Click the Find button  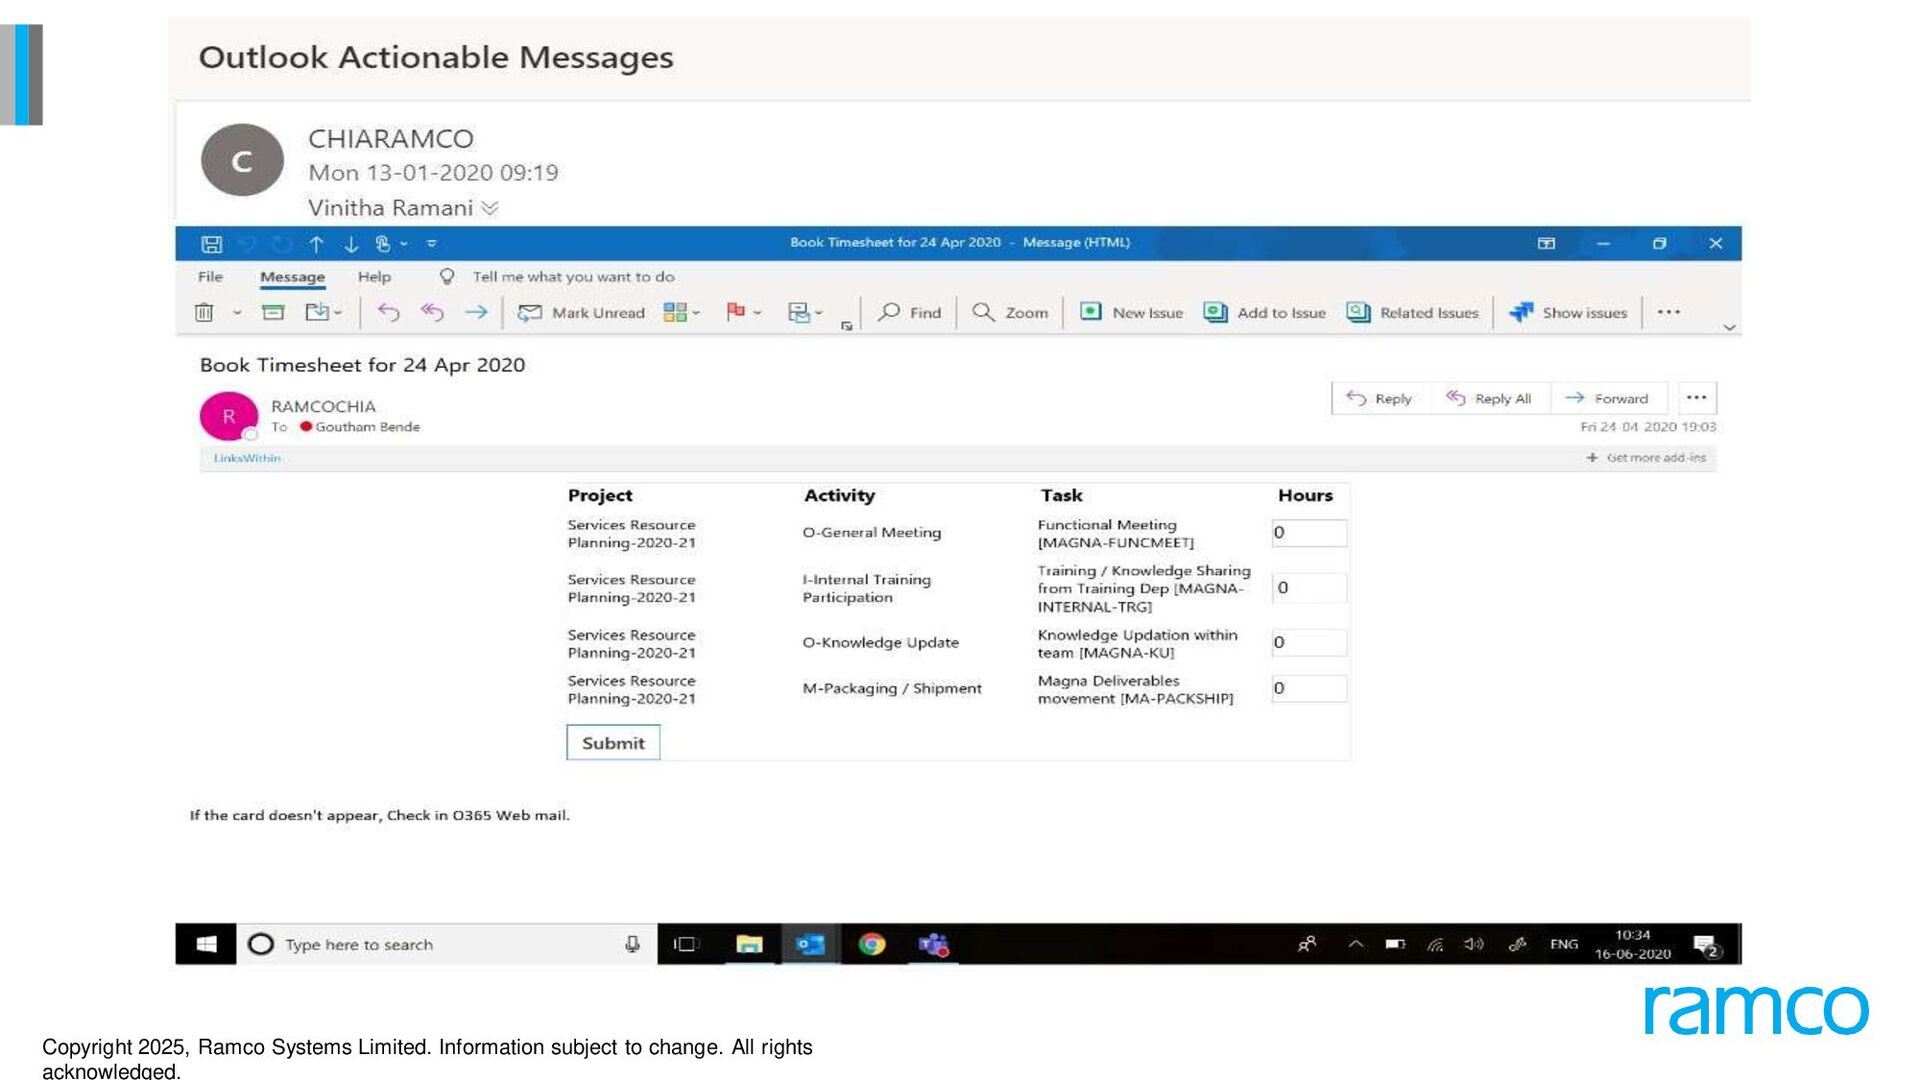909,313
